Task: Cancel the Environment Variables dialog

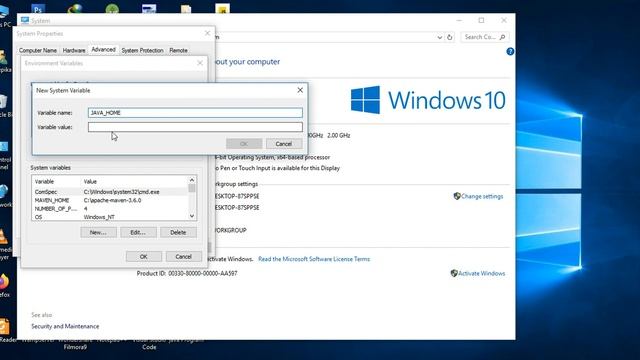Action: (184, 256)
